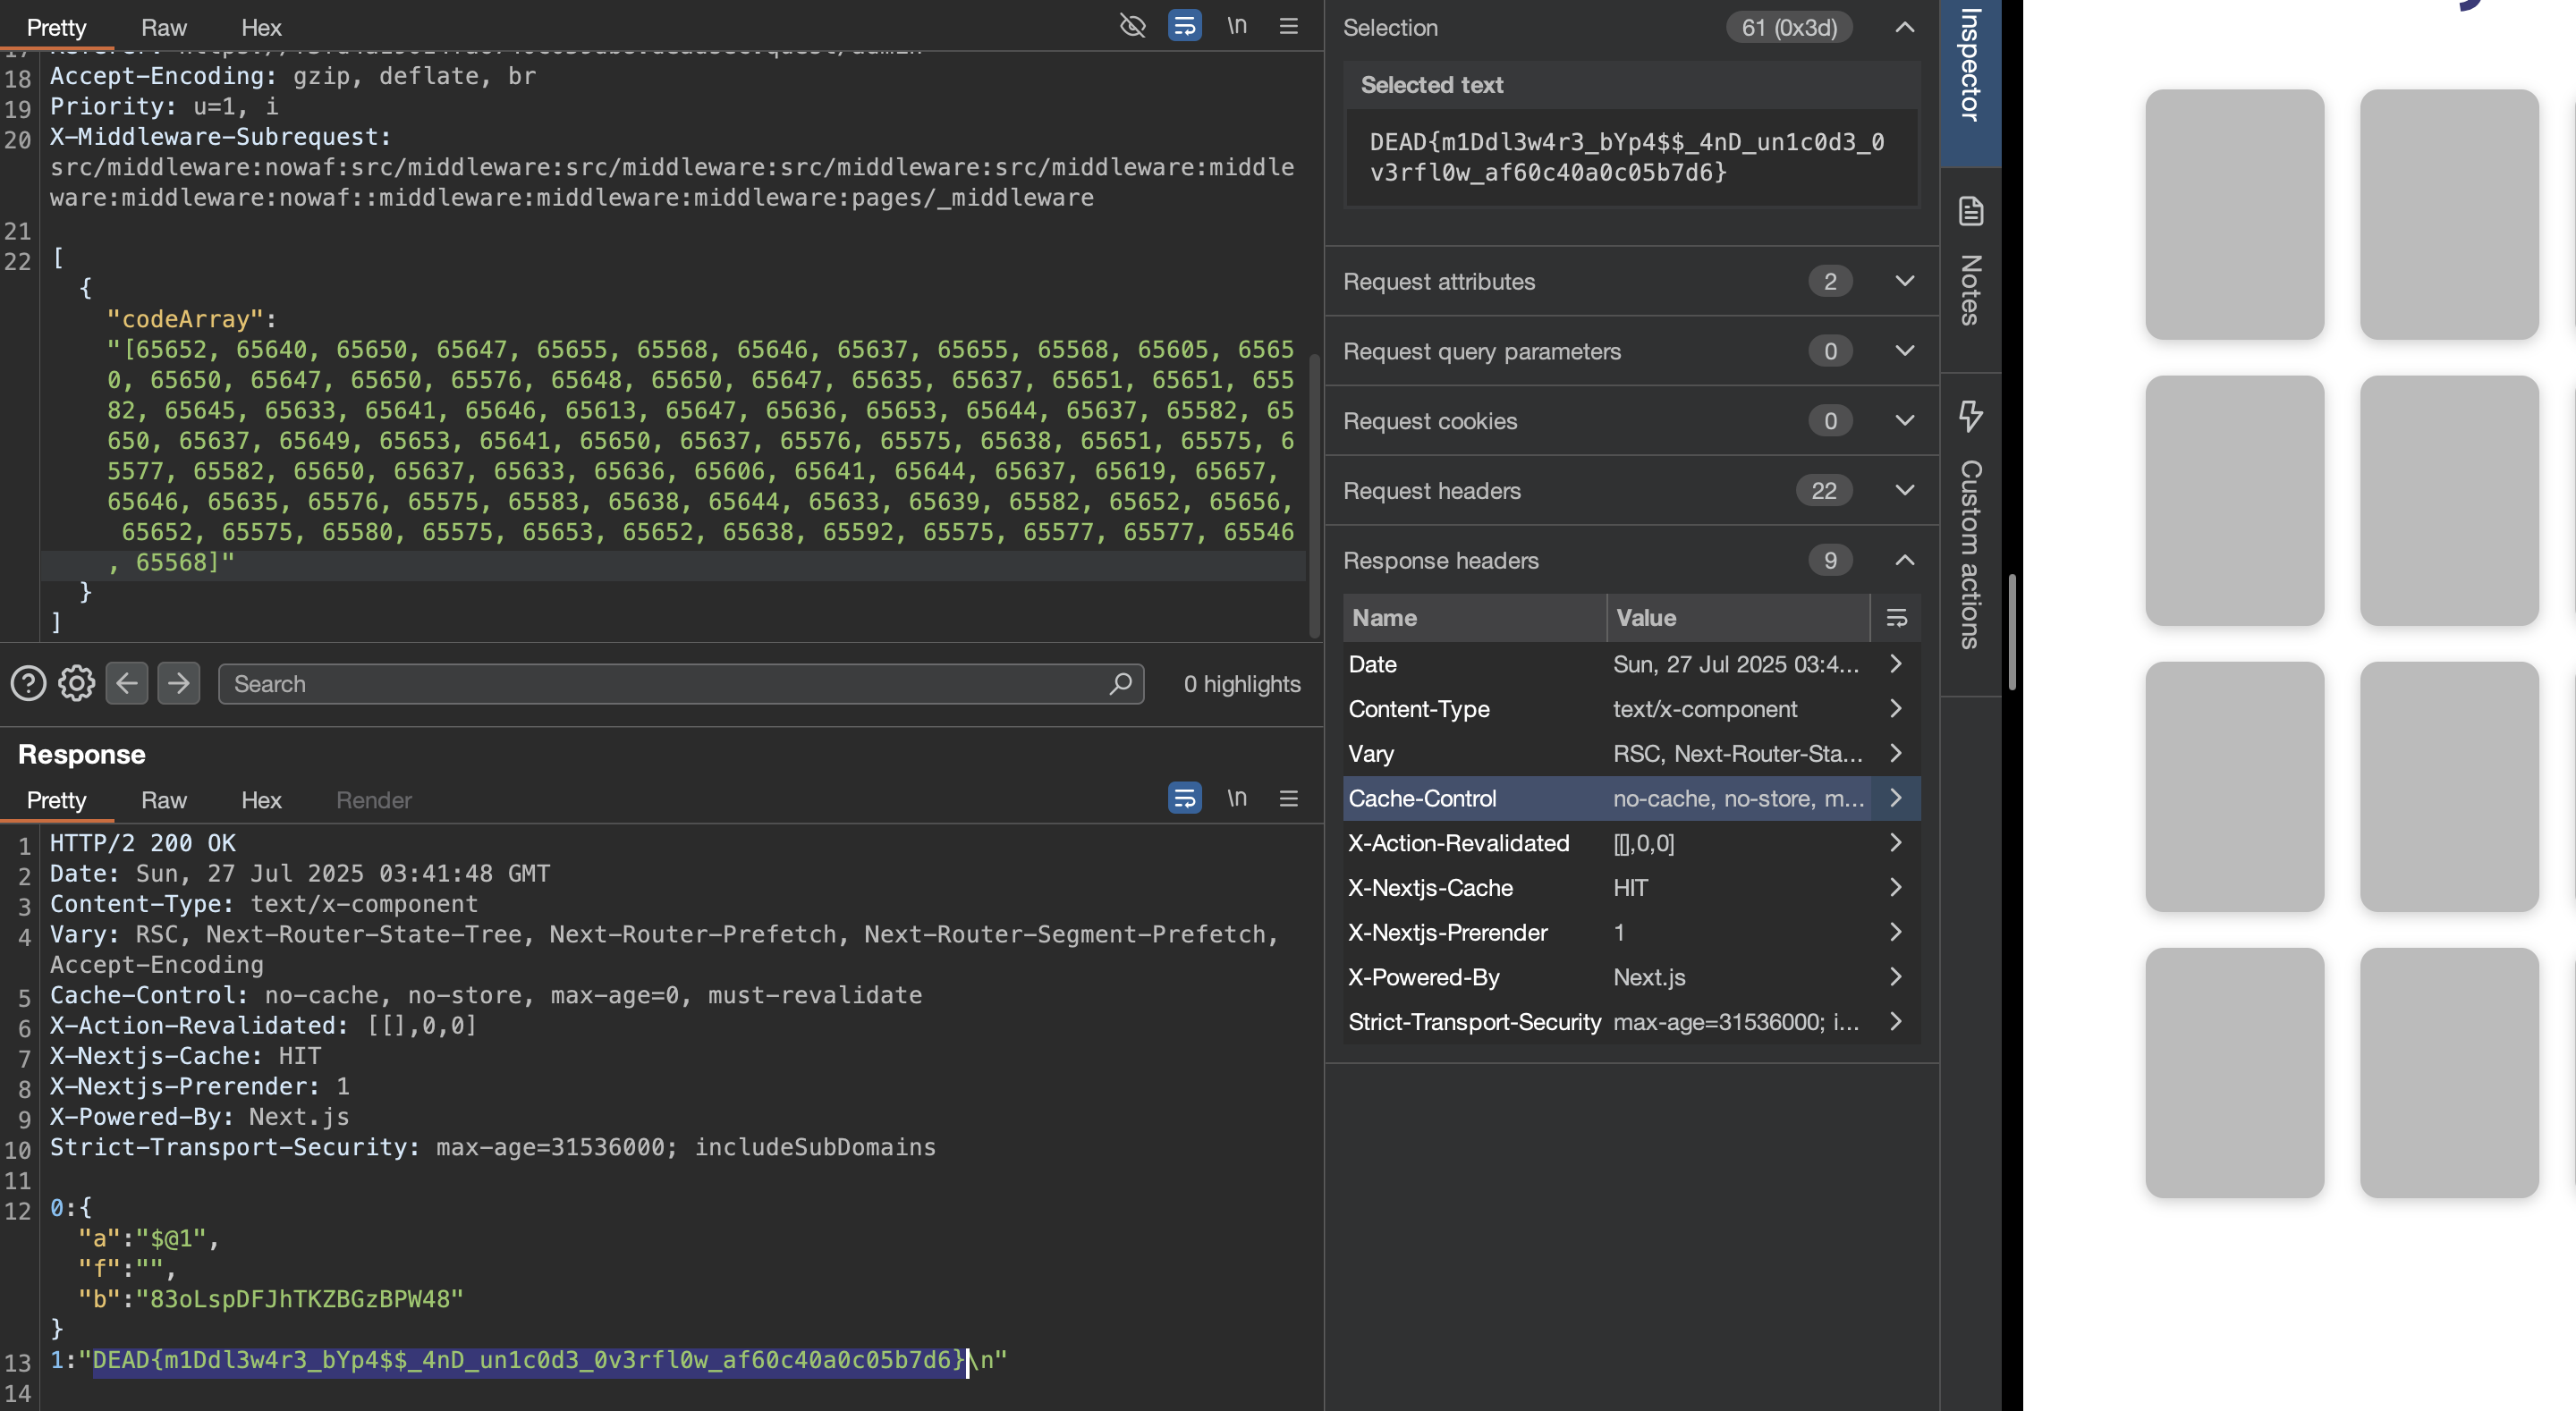Switch response view to Raw tab

[x=164, y=800]
